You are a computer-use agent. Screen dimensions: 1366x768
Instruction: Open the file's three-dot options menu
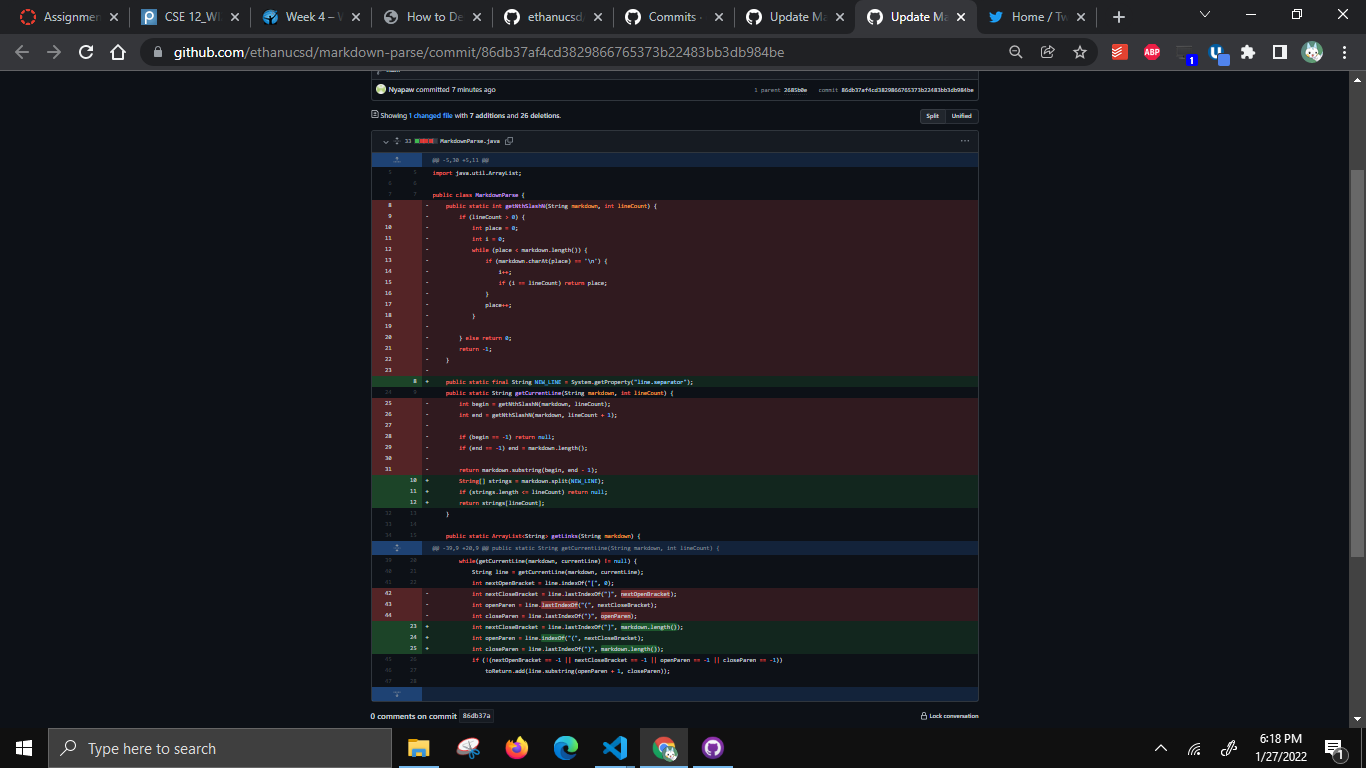[965, 141]
